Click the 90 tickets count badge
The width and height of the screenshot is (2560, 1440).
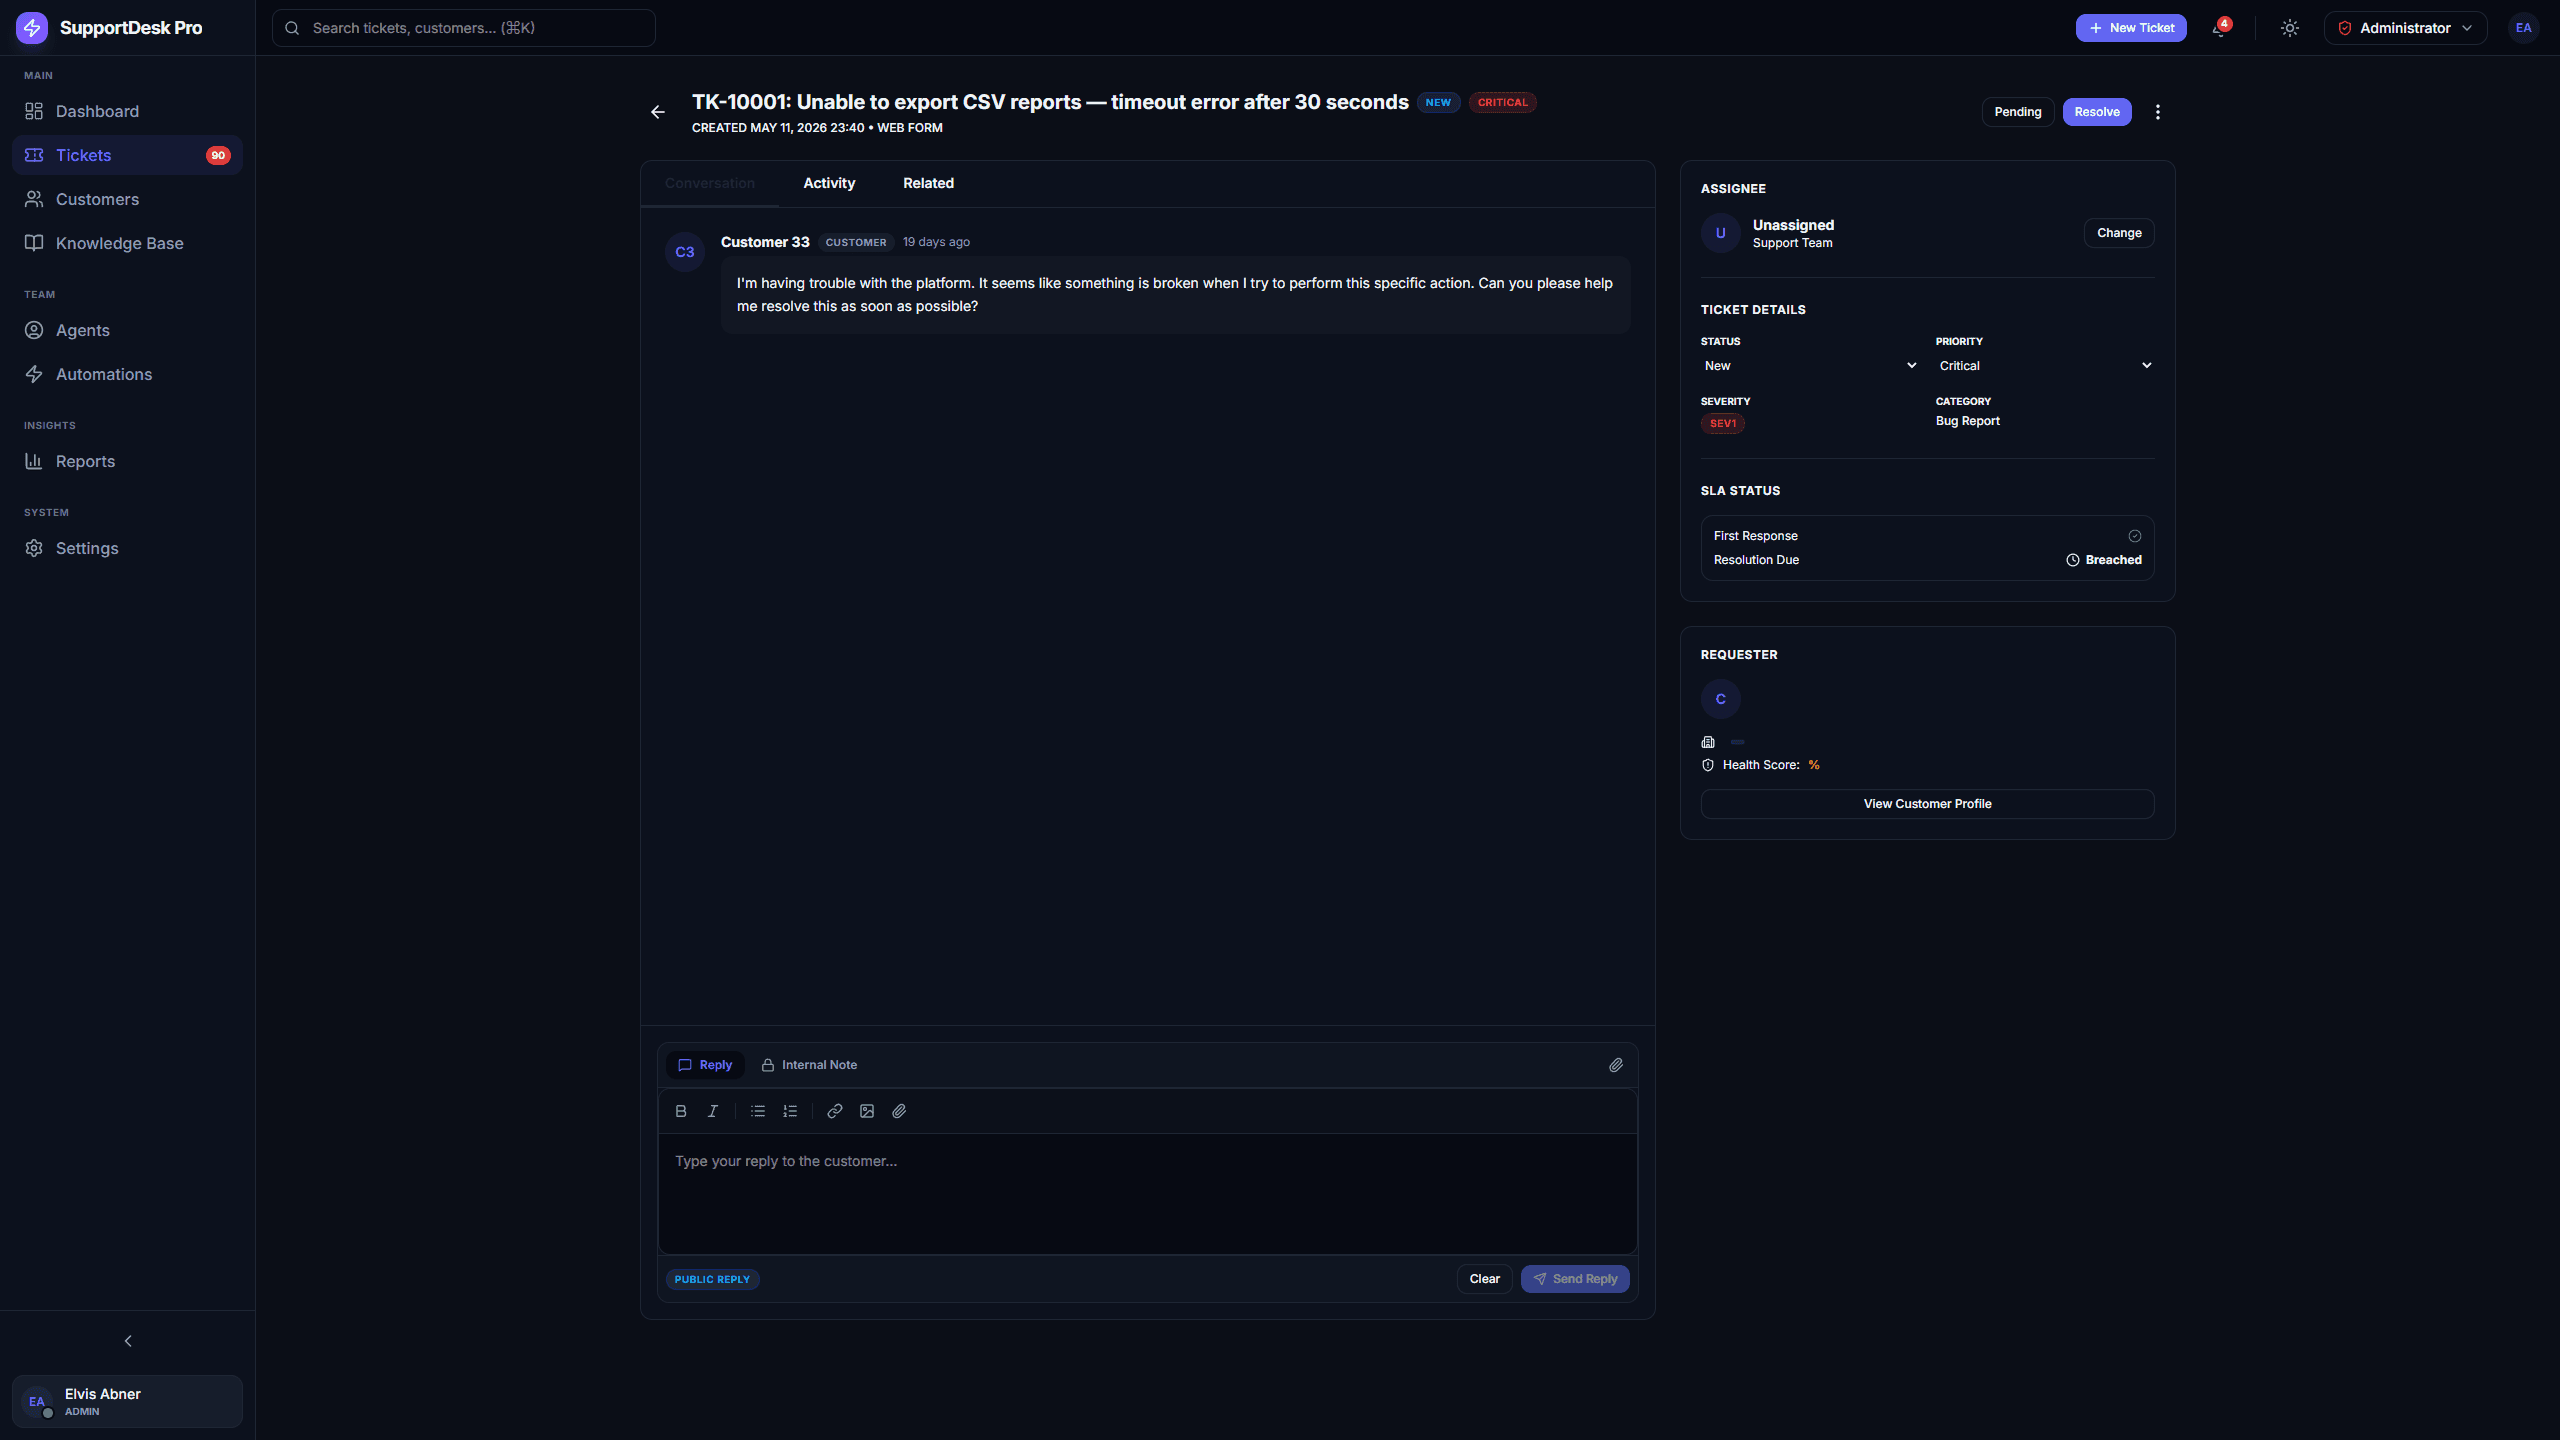(218, 155)
